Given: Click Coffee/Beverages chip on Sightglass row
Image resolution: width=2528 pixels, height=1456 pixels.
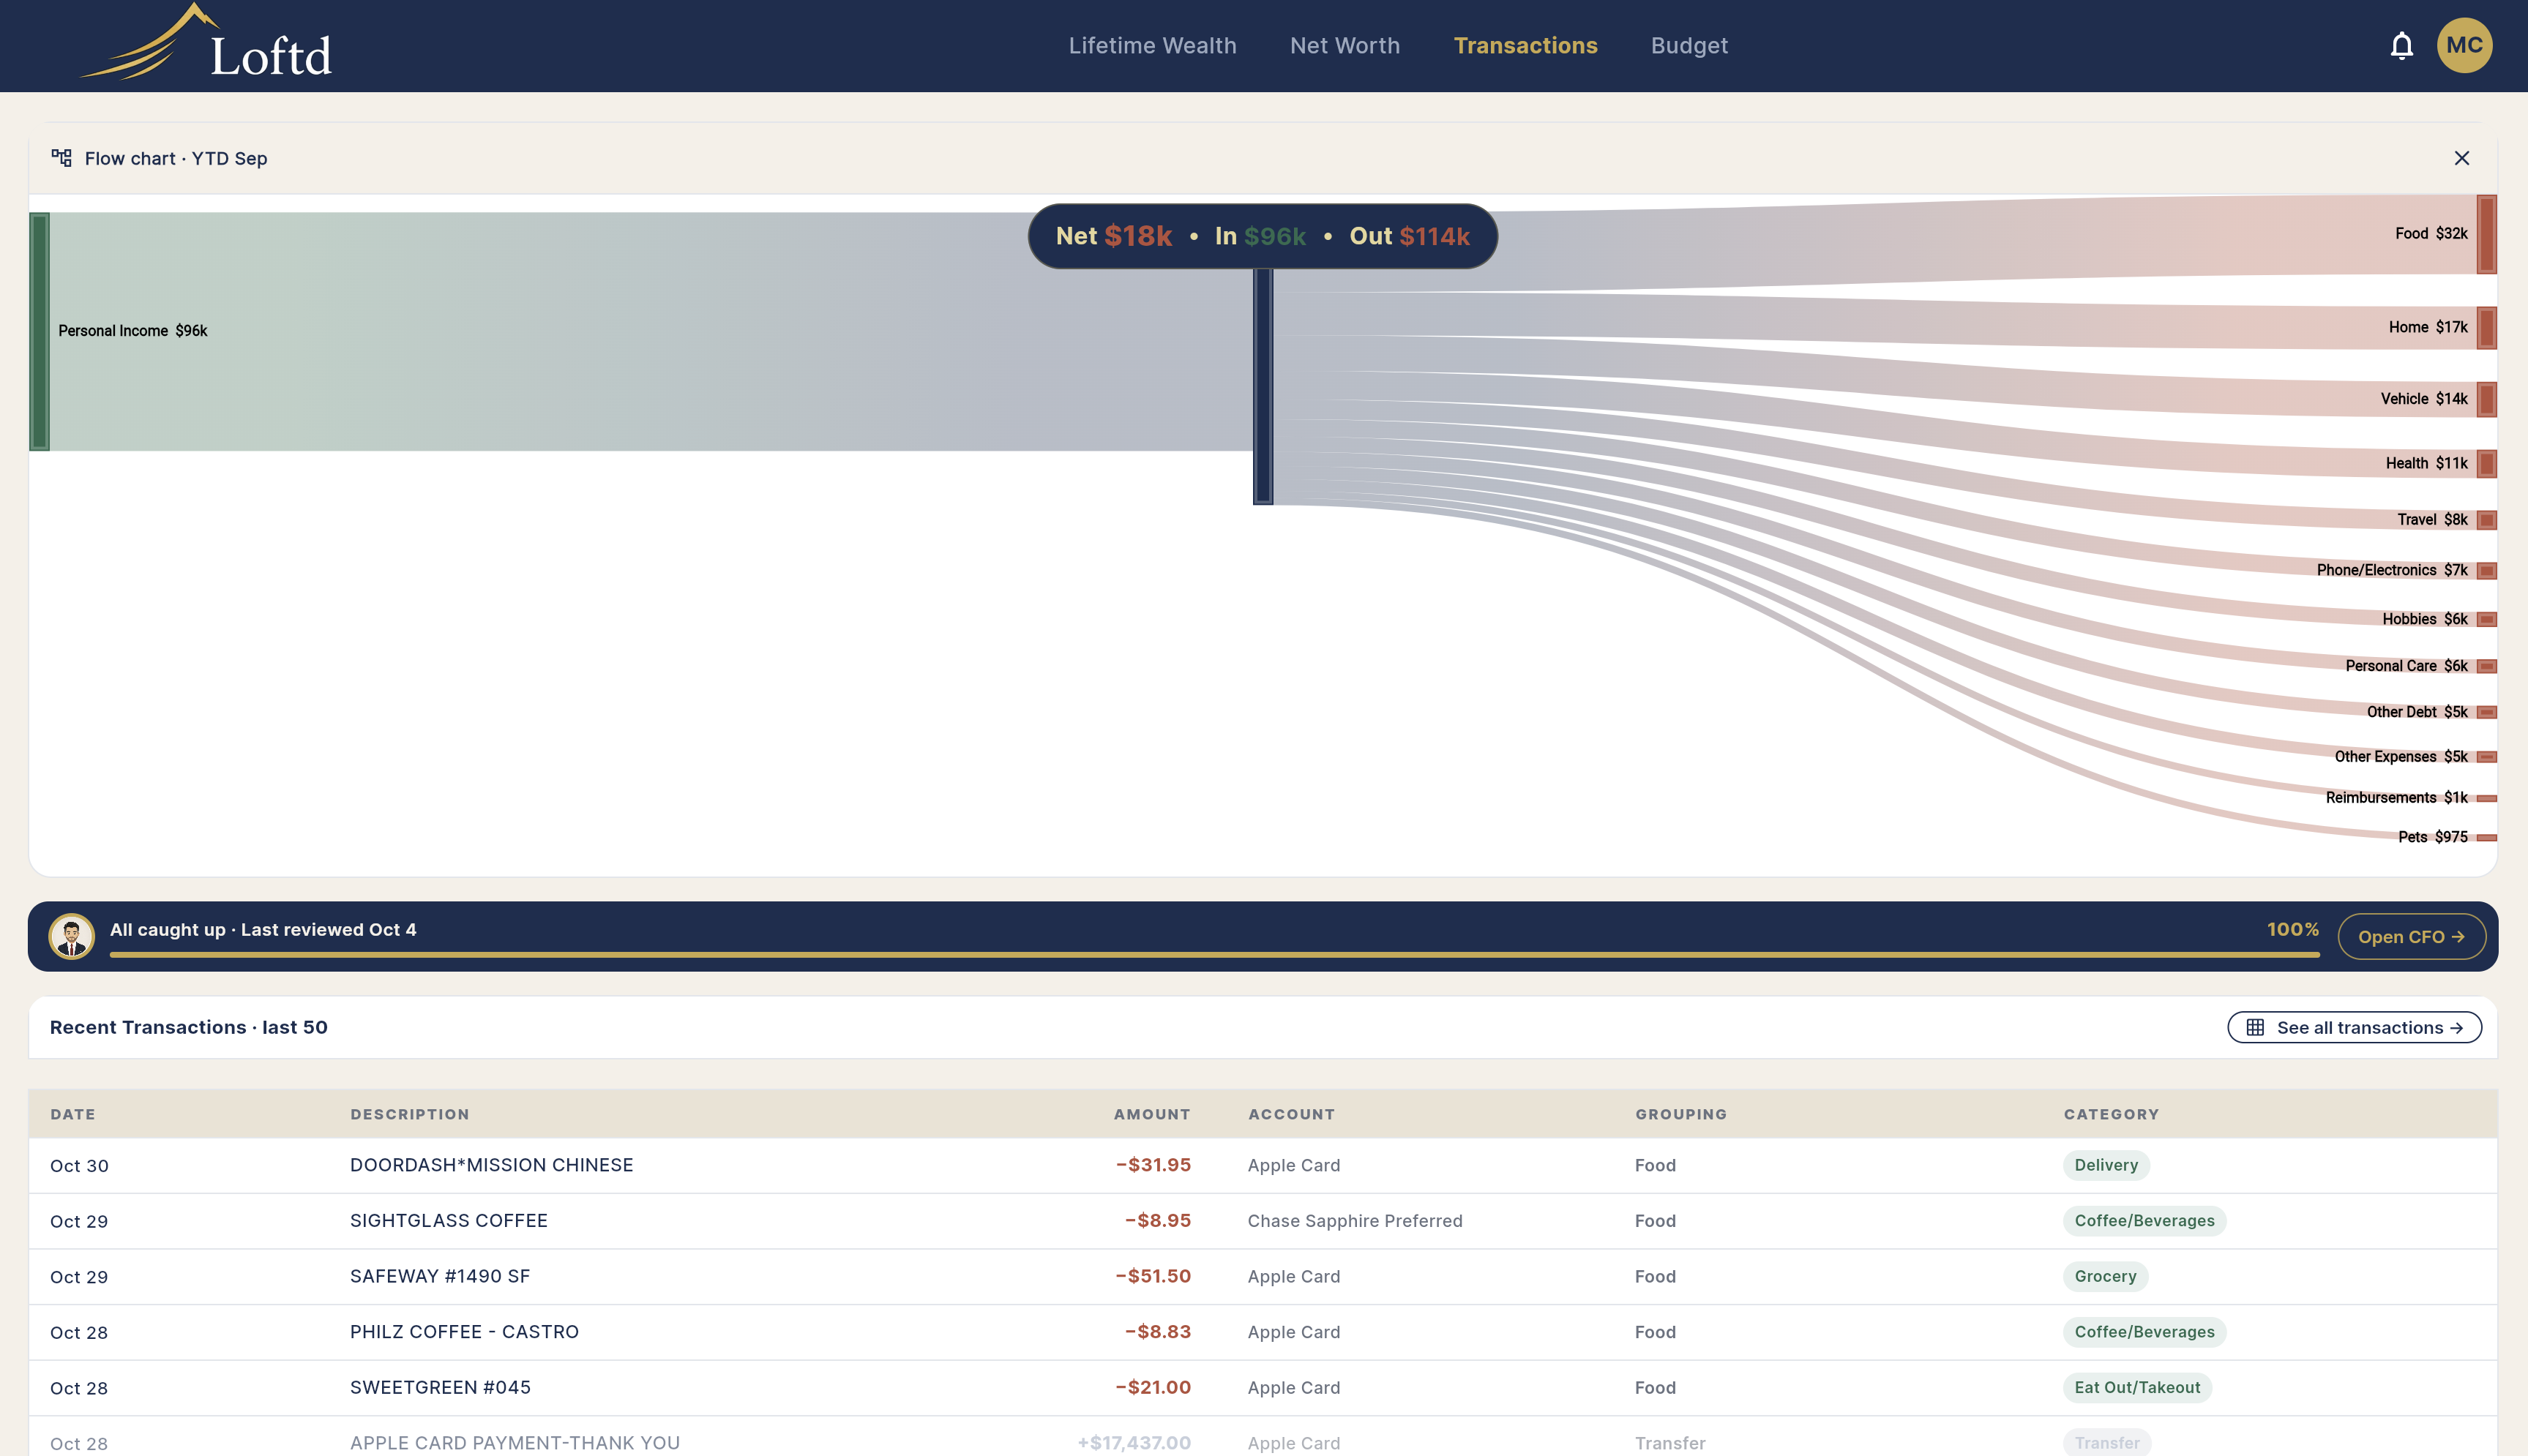Looking at the screenshot, I should 2144,1221.
